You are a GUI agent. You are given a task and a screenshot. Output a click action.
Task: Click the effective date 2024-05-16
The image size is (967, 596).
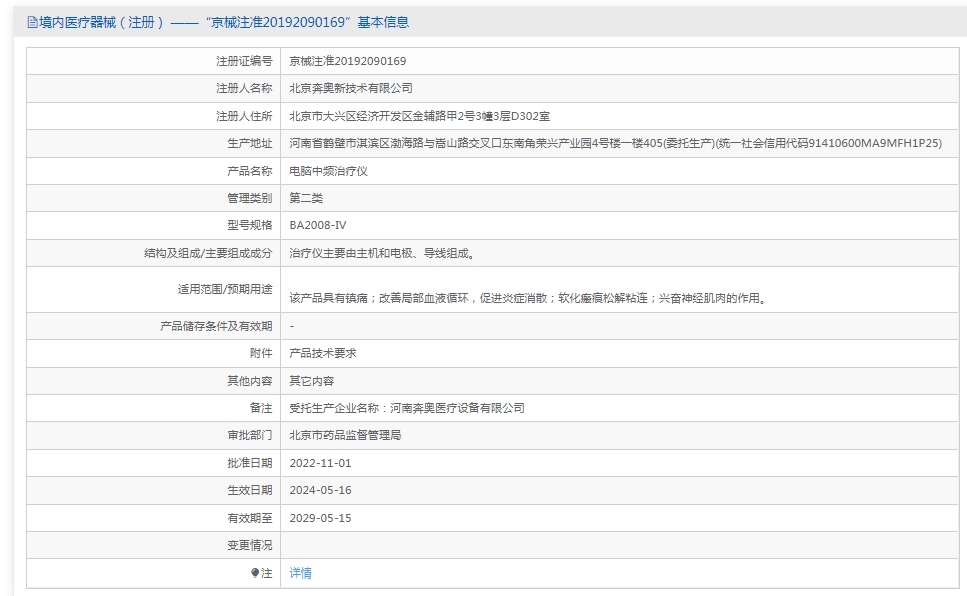click(x=320, y=490)
